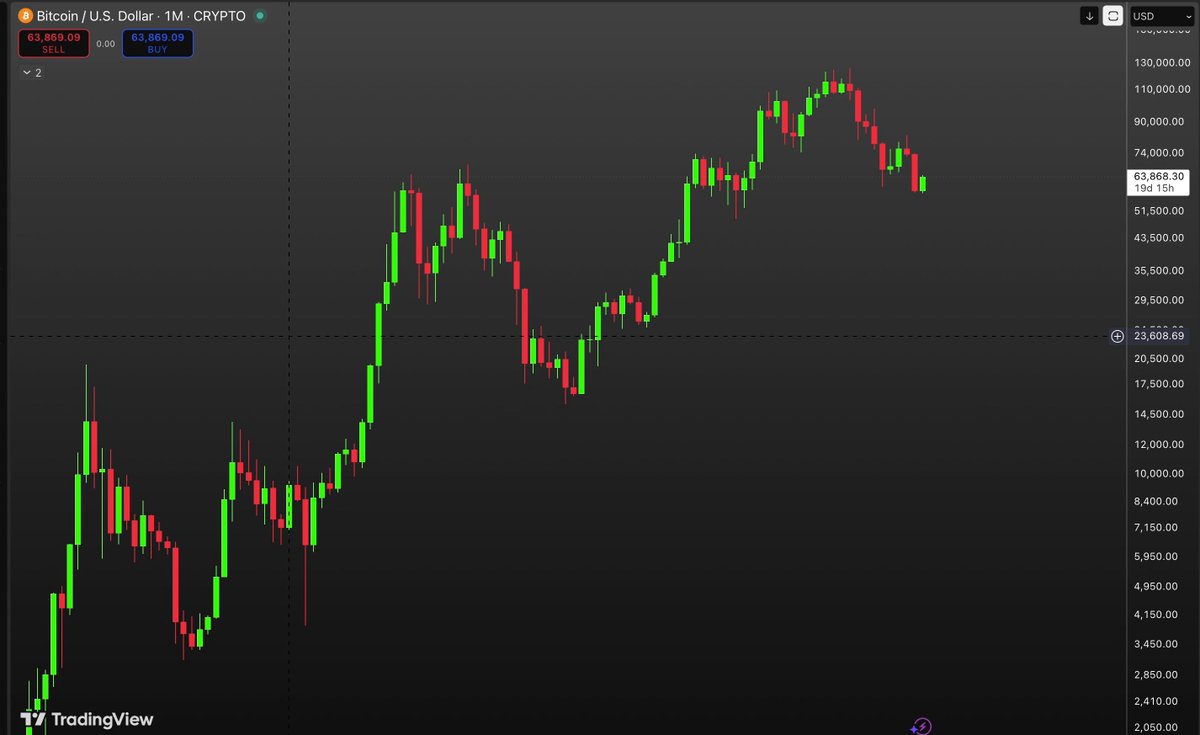Click the 17,500.00 price axis label
The height and width of the screenshot is (735, 1200).
pyautogui.click(x=1159, y=384)
